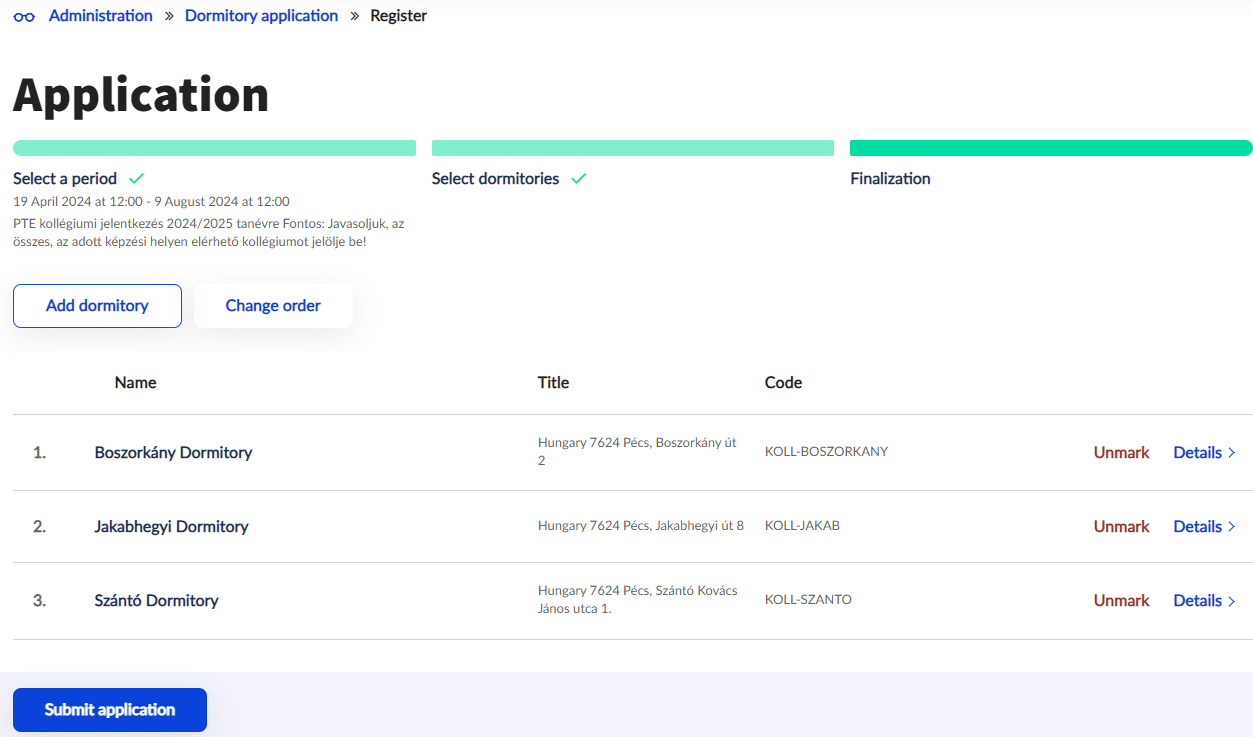Unmark Jakabhegyi Dormitory
1253x737 pixels.
(x=1121, y=526)
